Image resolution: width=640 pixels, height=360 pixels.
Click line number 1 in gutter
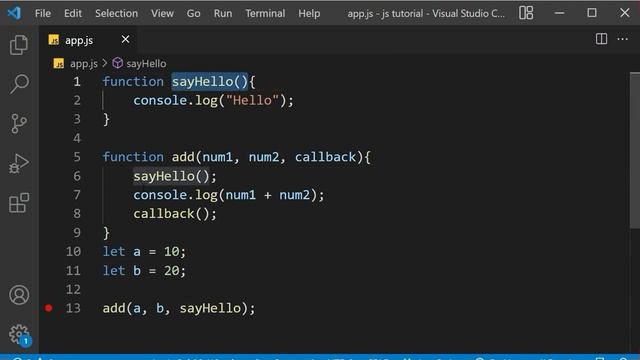coord(77,82)
